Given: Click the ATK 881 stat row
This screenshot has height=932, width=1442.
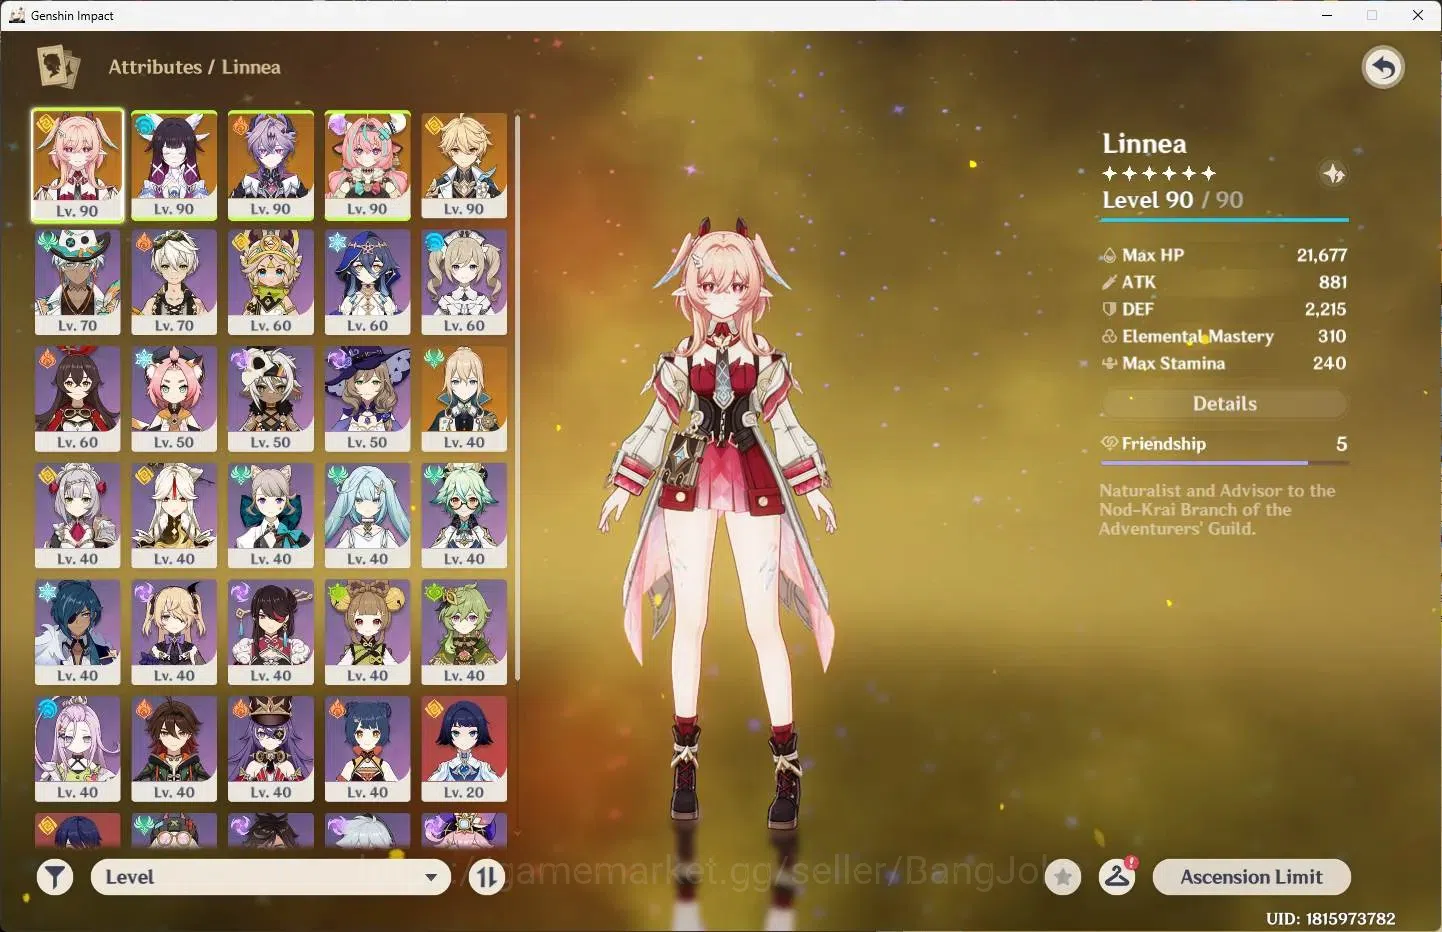Looking at the screenshot, I should point(1224,282).
